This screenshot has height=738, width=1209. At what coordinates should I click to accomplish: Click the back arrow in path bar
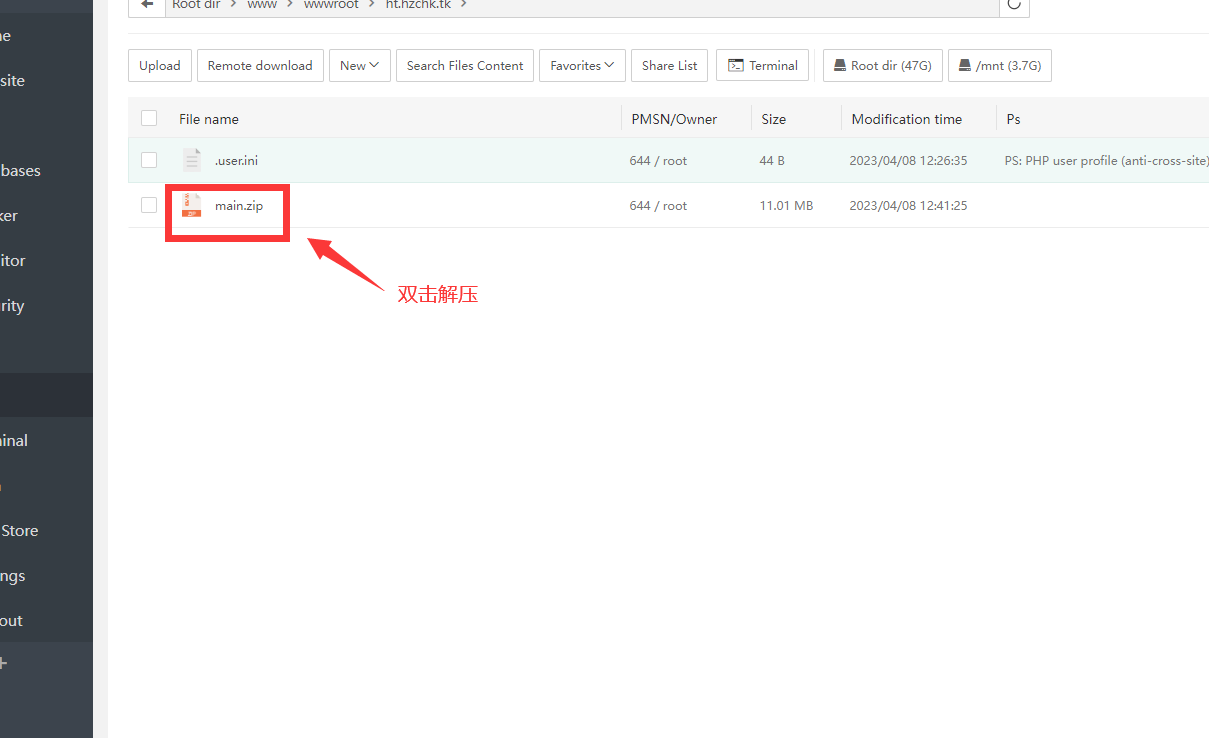point(147,5)
